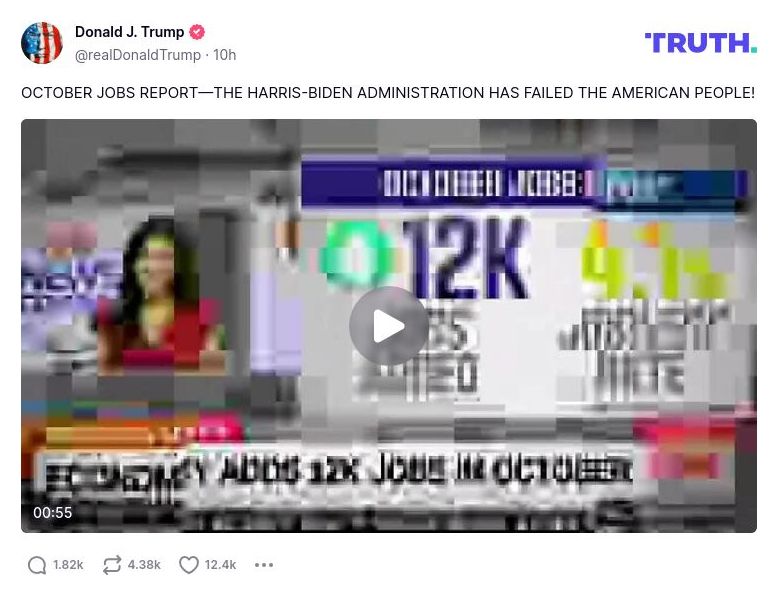Click the @realDonaldTrump handle

click(138, 55)
